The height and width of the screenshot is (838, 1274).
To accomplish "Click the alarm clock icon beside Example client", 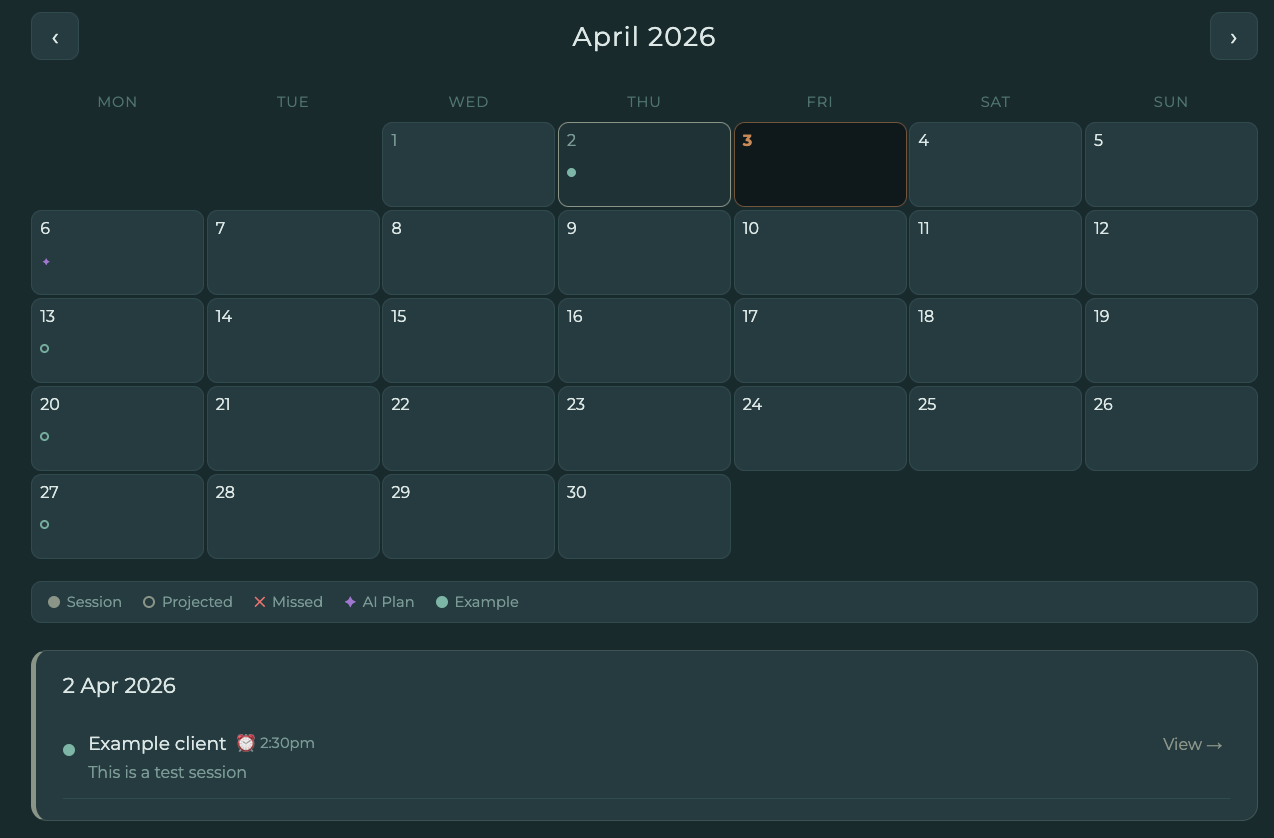I will [246, 743].
